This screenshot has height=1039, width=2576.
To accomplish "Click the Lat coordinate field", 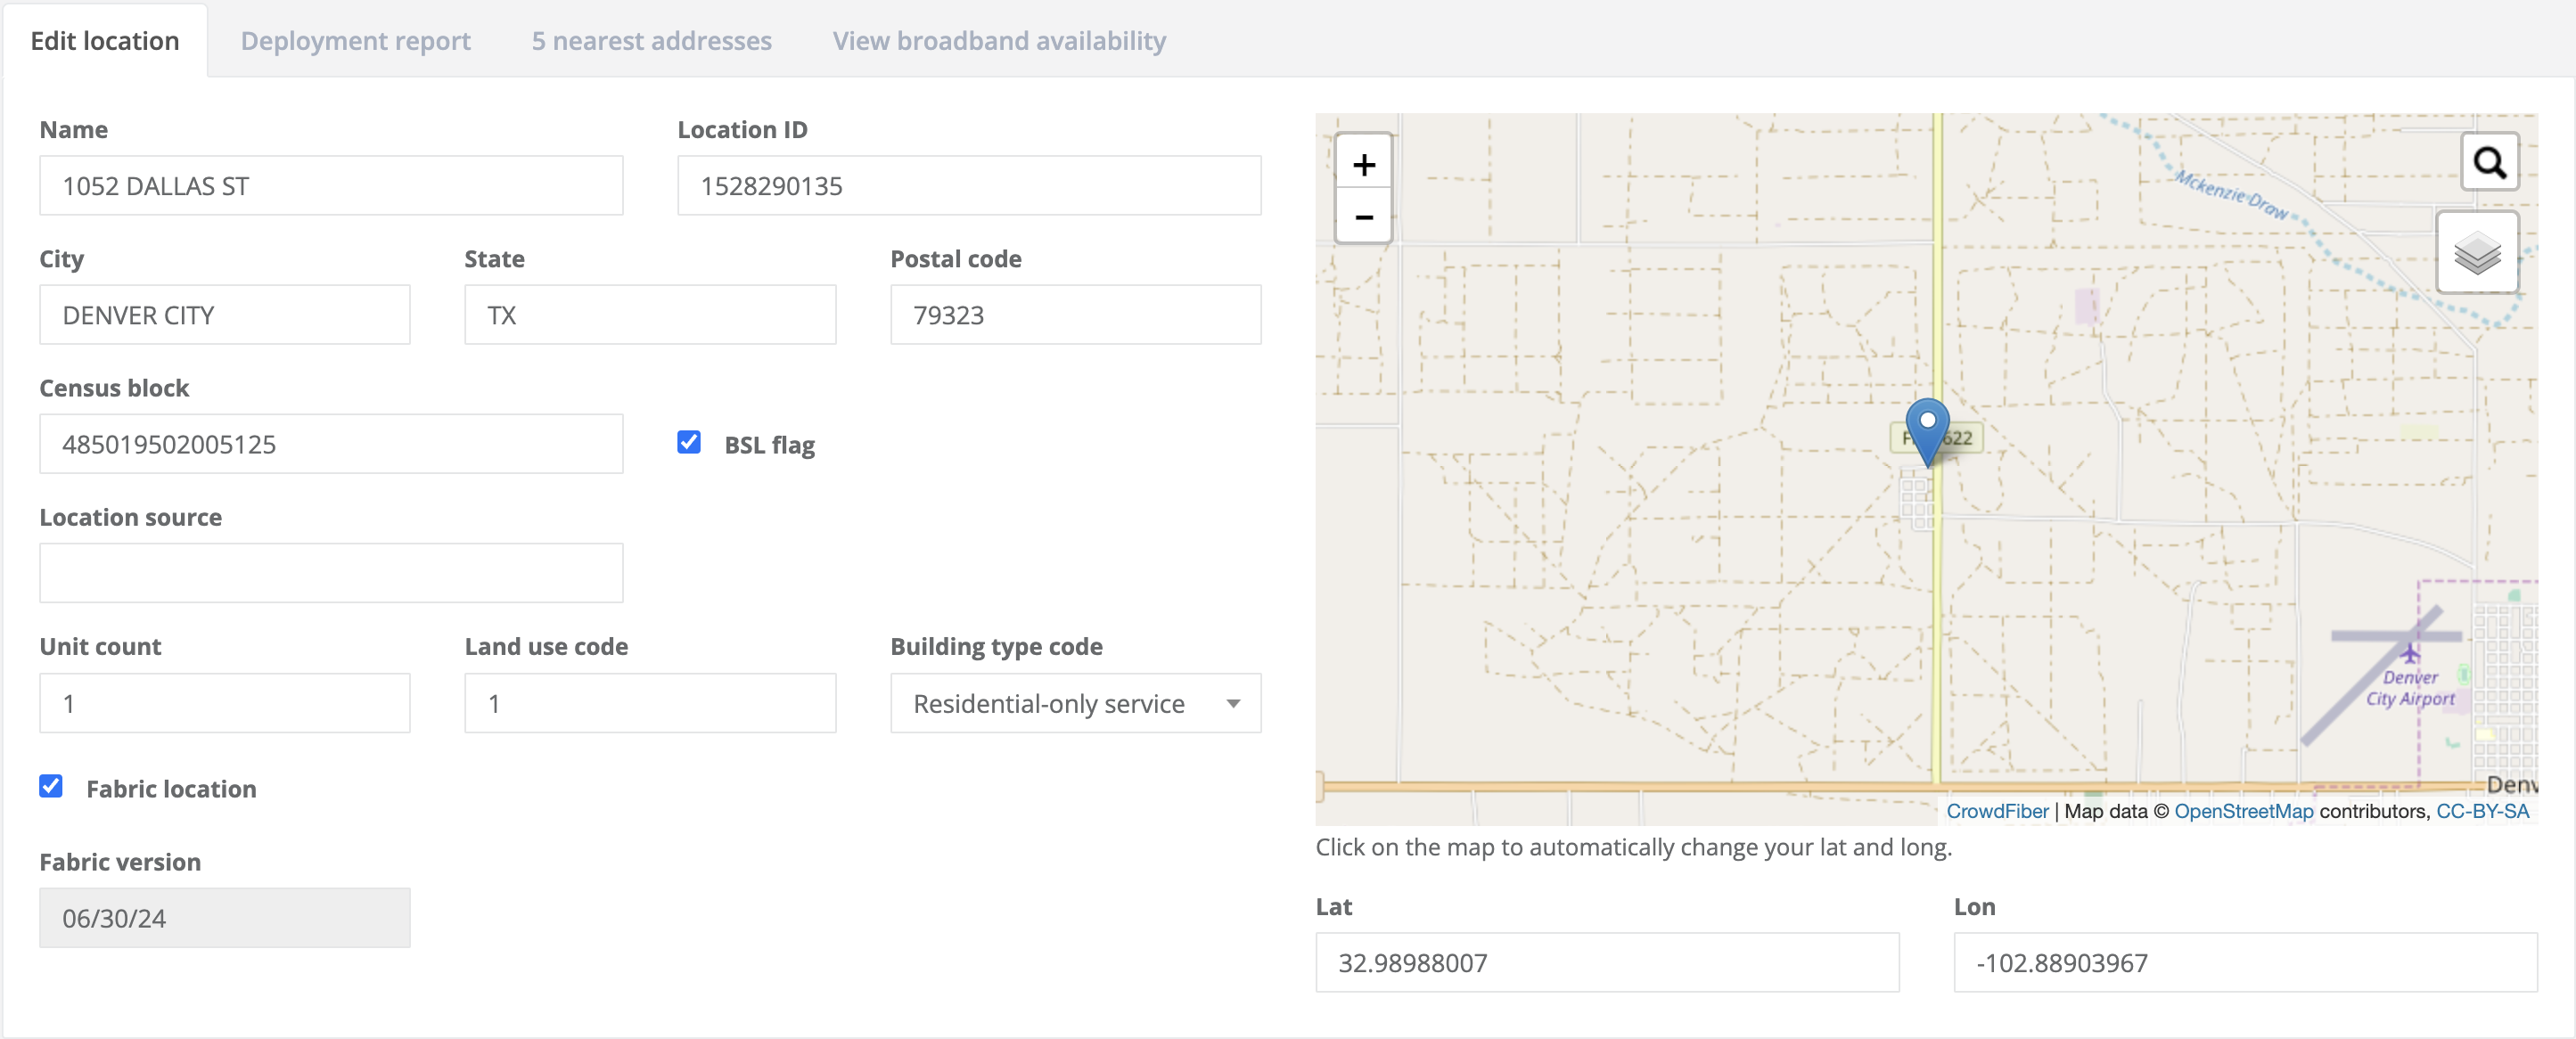I will point(1606,963).
